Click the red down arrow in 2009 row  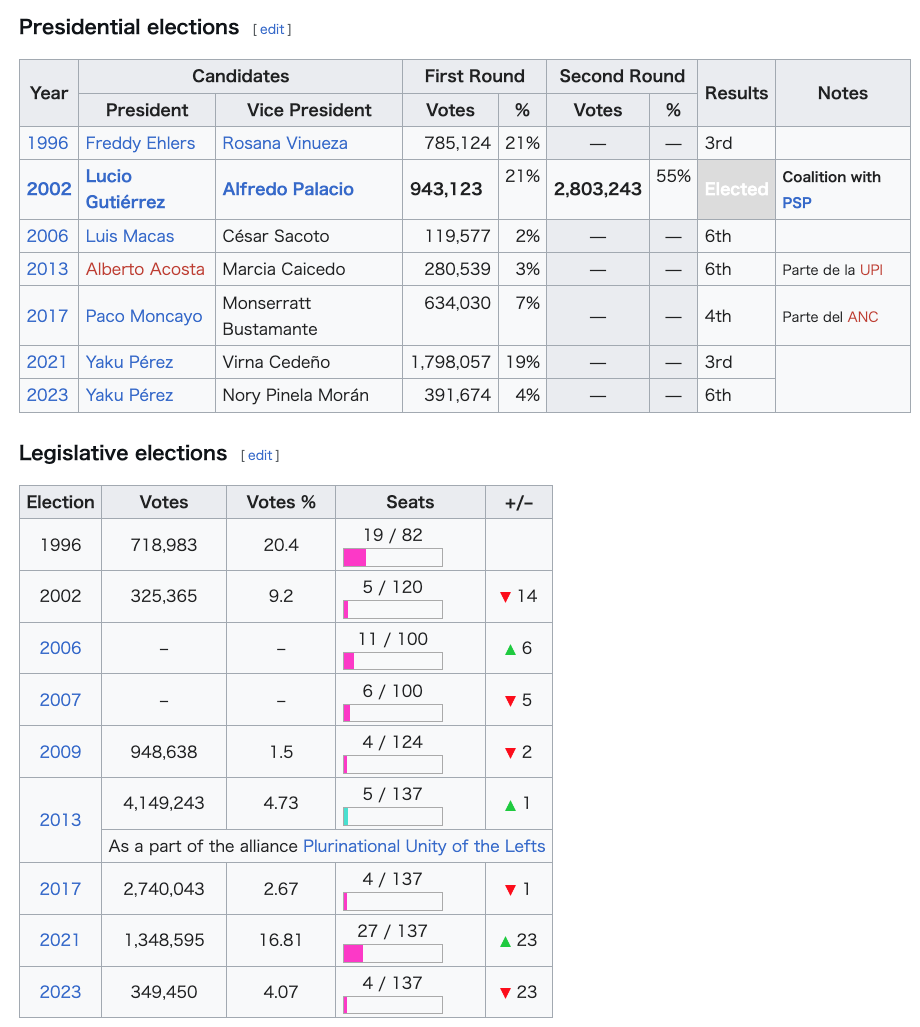(510, 753)
